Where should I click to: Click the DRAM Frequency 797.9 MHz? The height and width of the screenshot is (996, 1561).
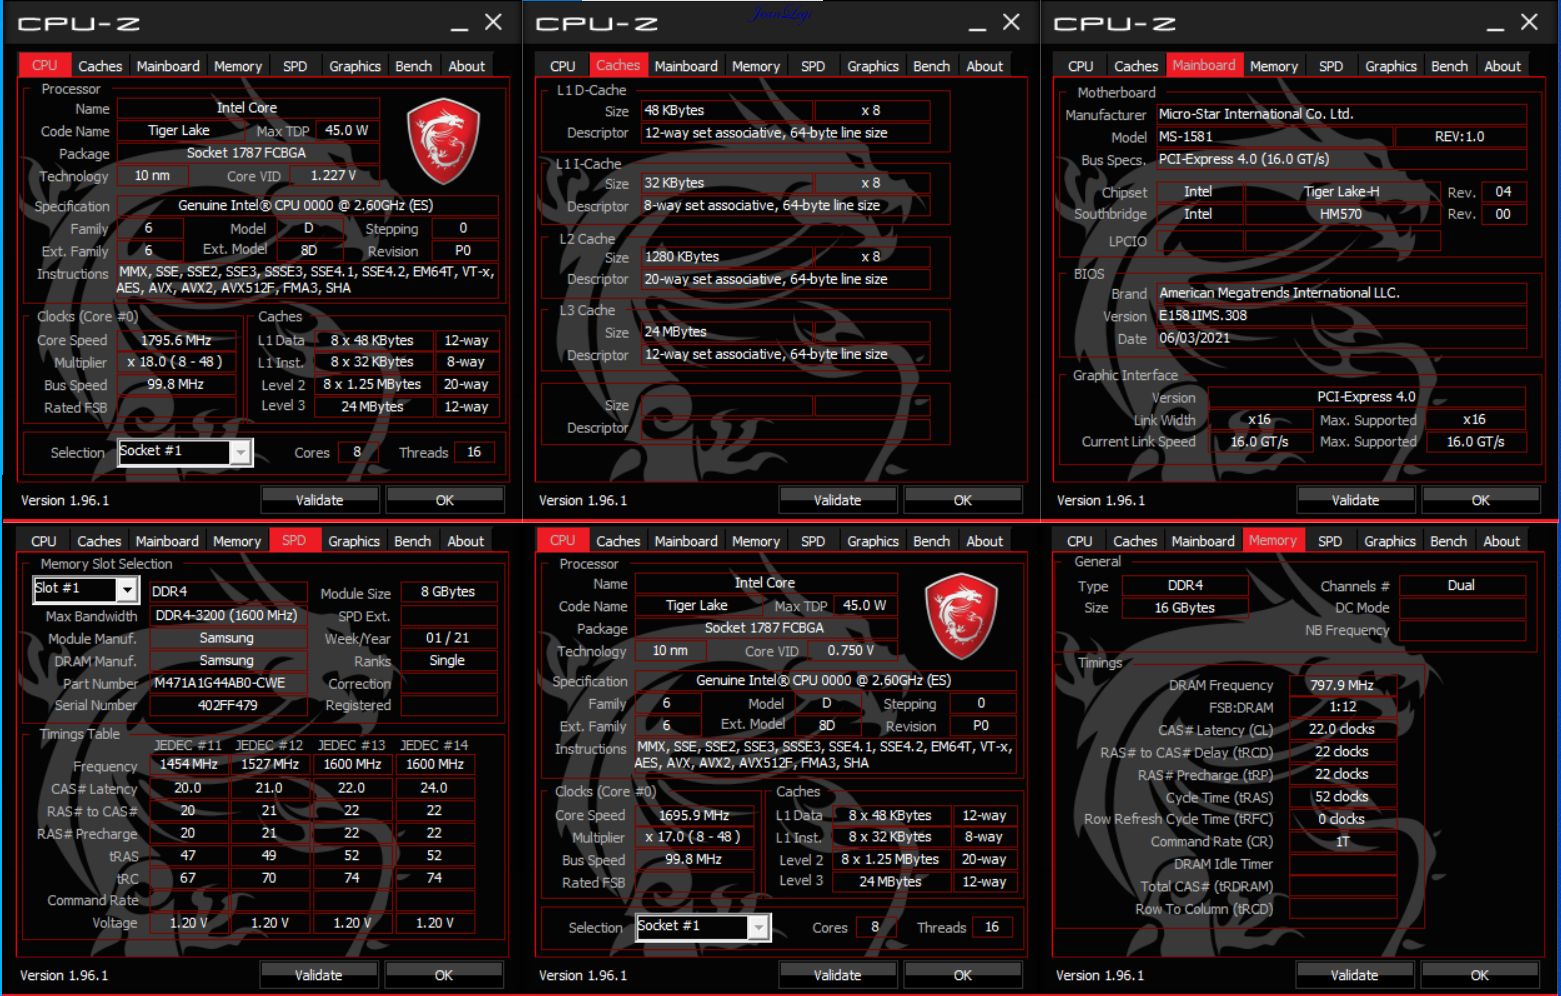[x=1342, y=685]
